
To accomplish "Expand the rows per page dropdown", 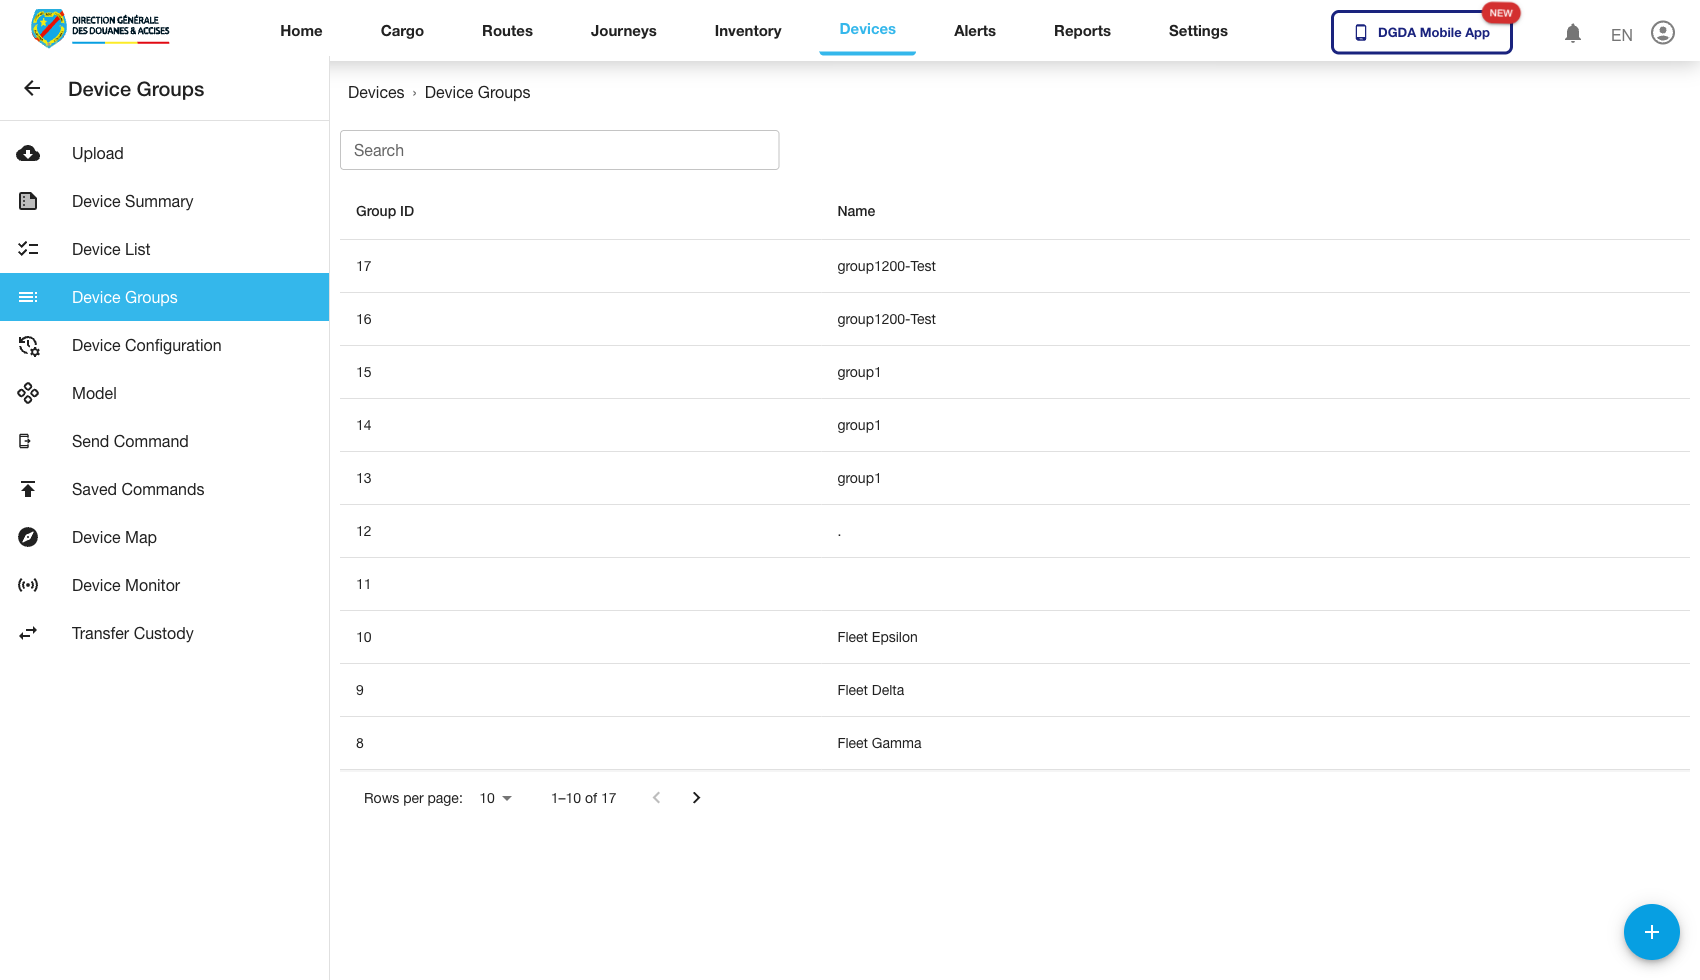I will click(x=495, y=798).
